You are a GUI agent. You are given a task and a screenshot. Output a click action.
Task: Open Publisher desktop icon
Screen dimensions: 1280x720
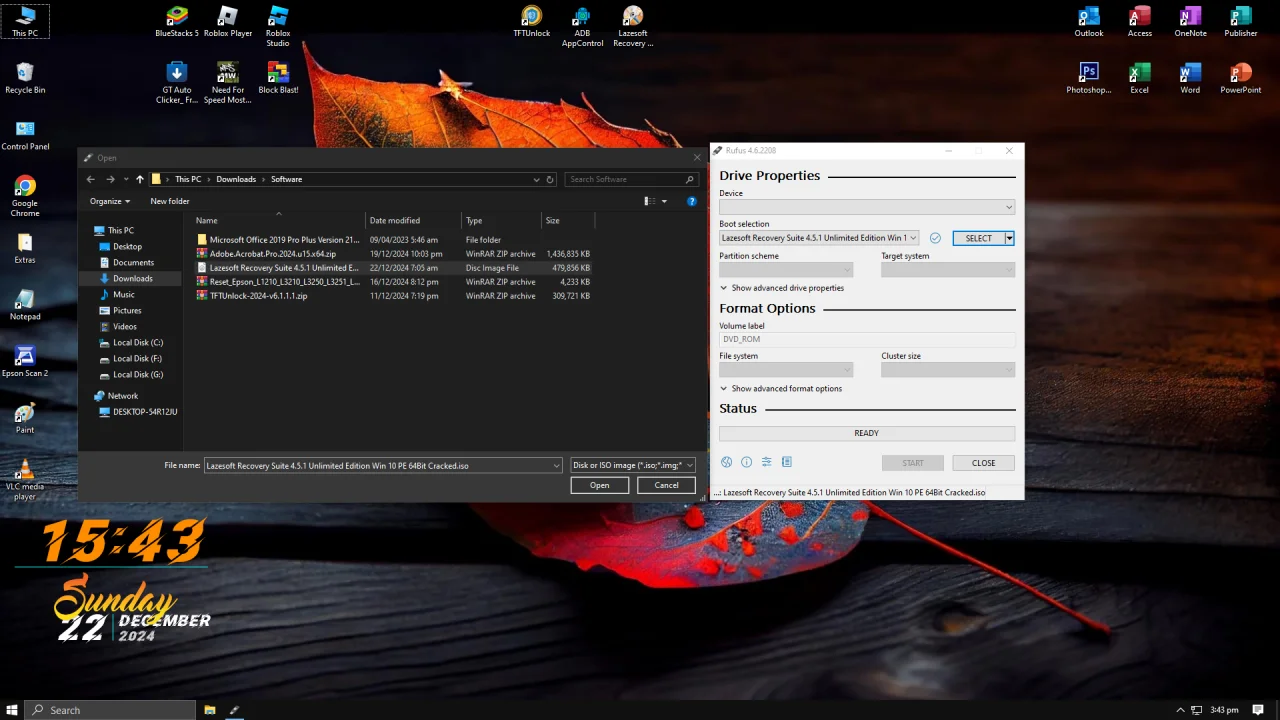(x=1241, y=22)
